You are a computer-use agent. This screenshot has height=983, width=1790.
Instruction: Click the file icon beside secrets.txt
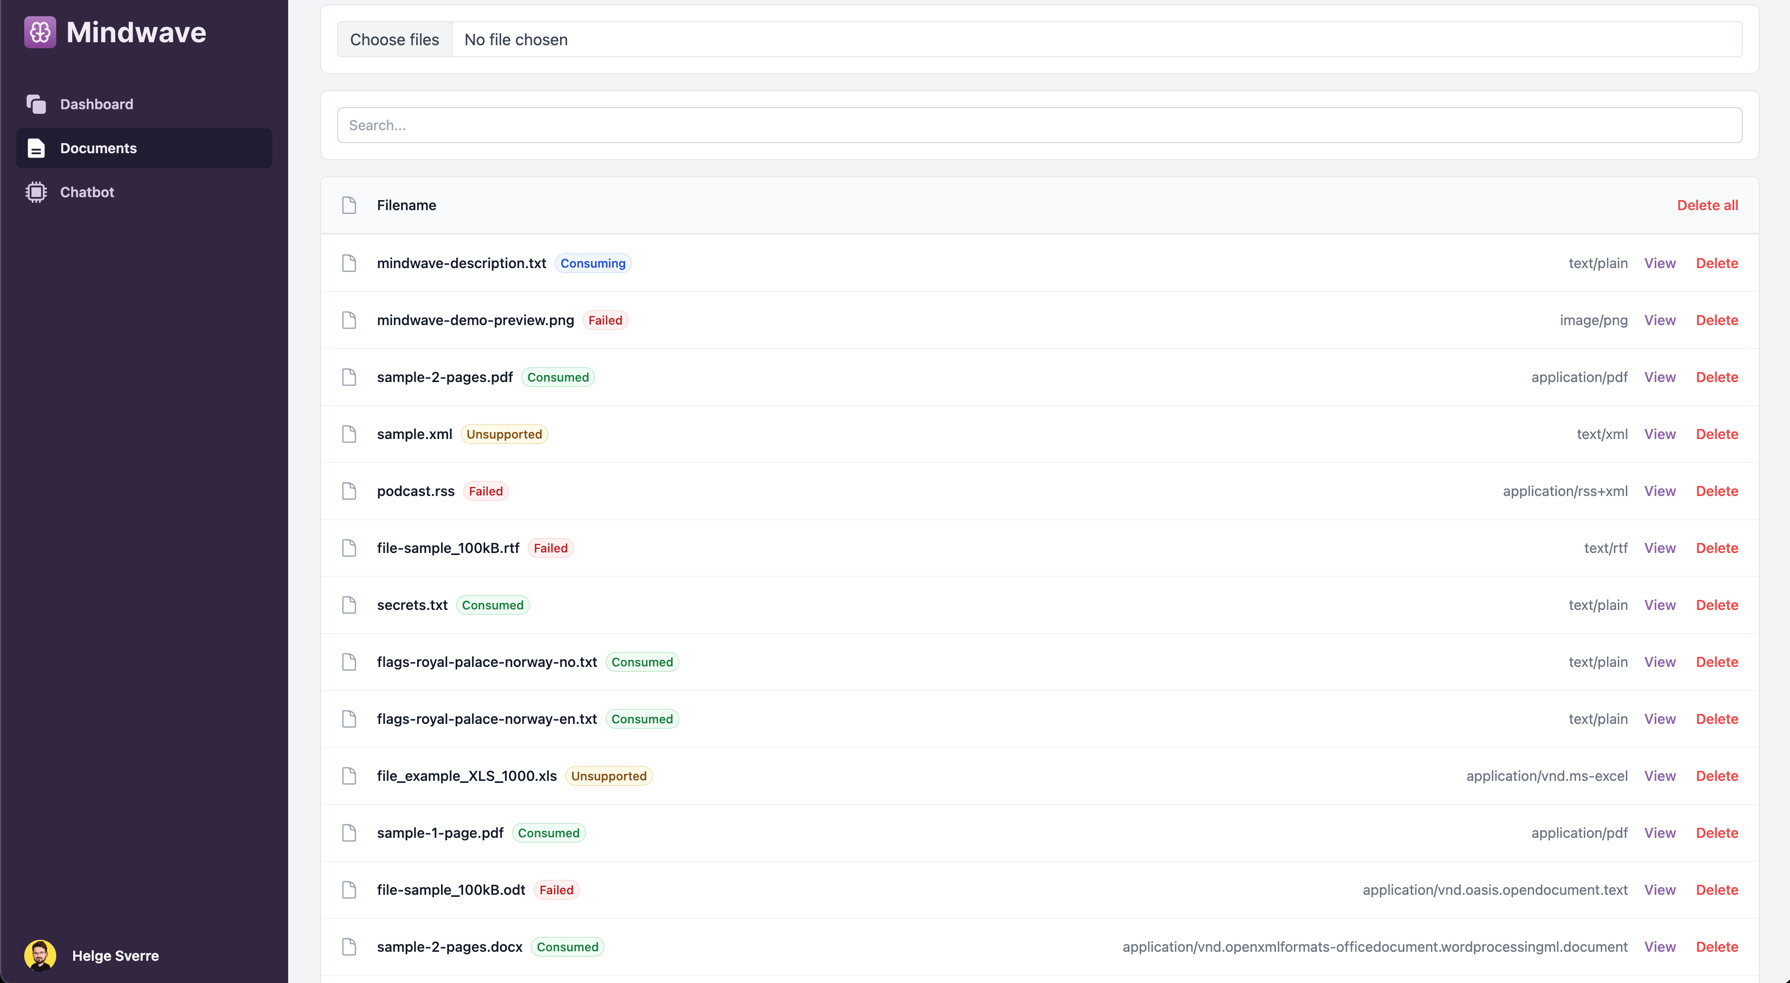pyautogui.click(x=349, y=605)
